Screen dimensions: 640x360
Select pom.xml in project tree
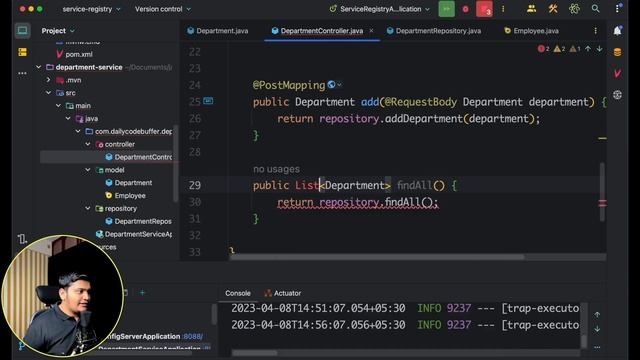pyautogui.click(x=74, y=54)
